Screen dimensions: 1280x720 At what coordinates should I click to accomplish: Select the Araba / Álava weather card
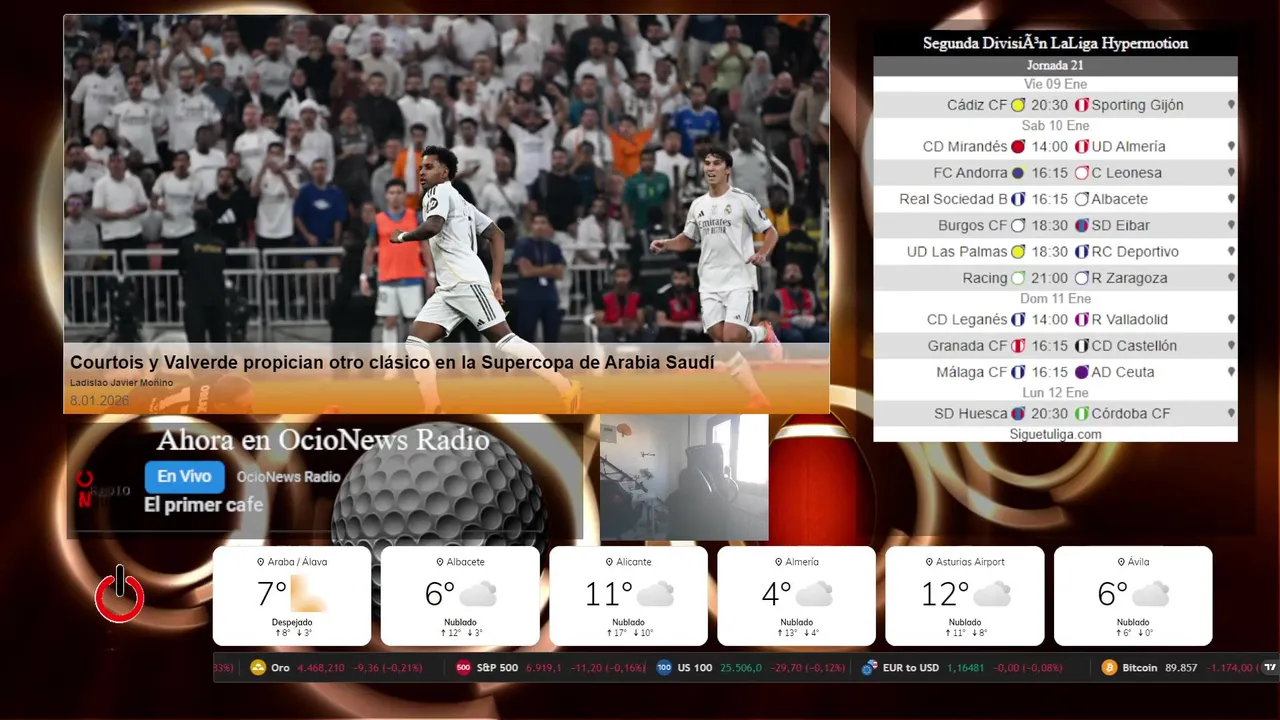[292, 596]
